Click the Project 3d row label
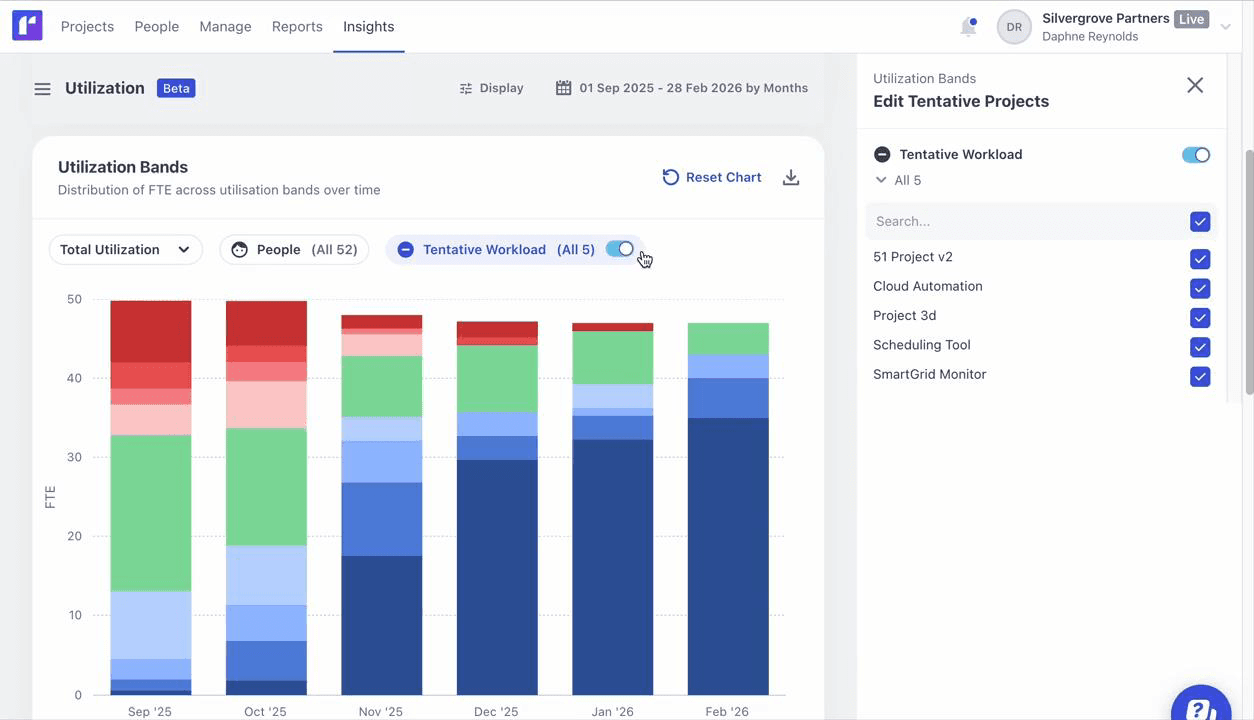 pos(905,315)
